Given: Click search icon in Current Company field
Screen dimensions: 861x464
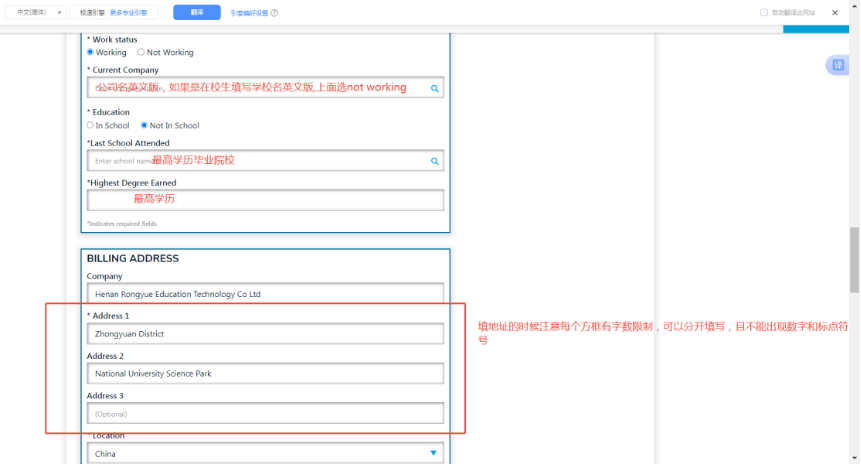Looking at the screenshot, I should point(435,88).
